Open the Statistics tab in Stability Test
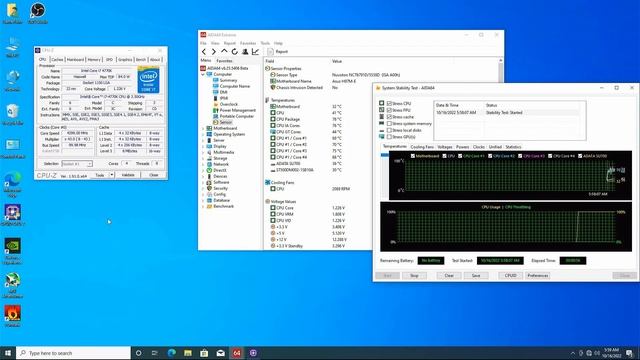 [x=513, y=147]
